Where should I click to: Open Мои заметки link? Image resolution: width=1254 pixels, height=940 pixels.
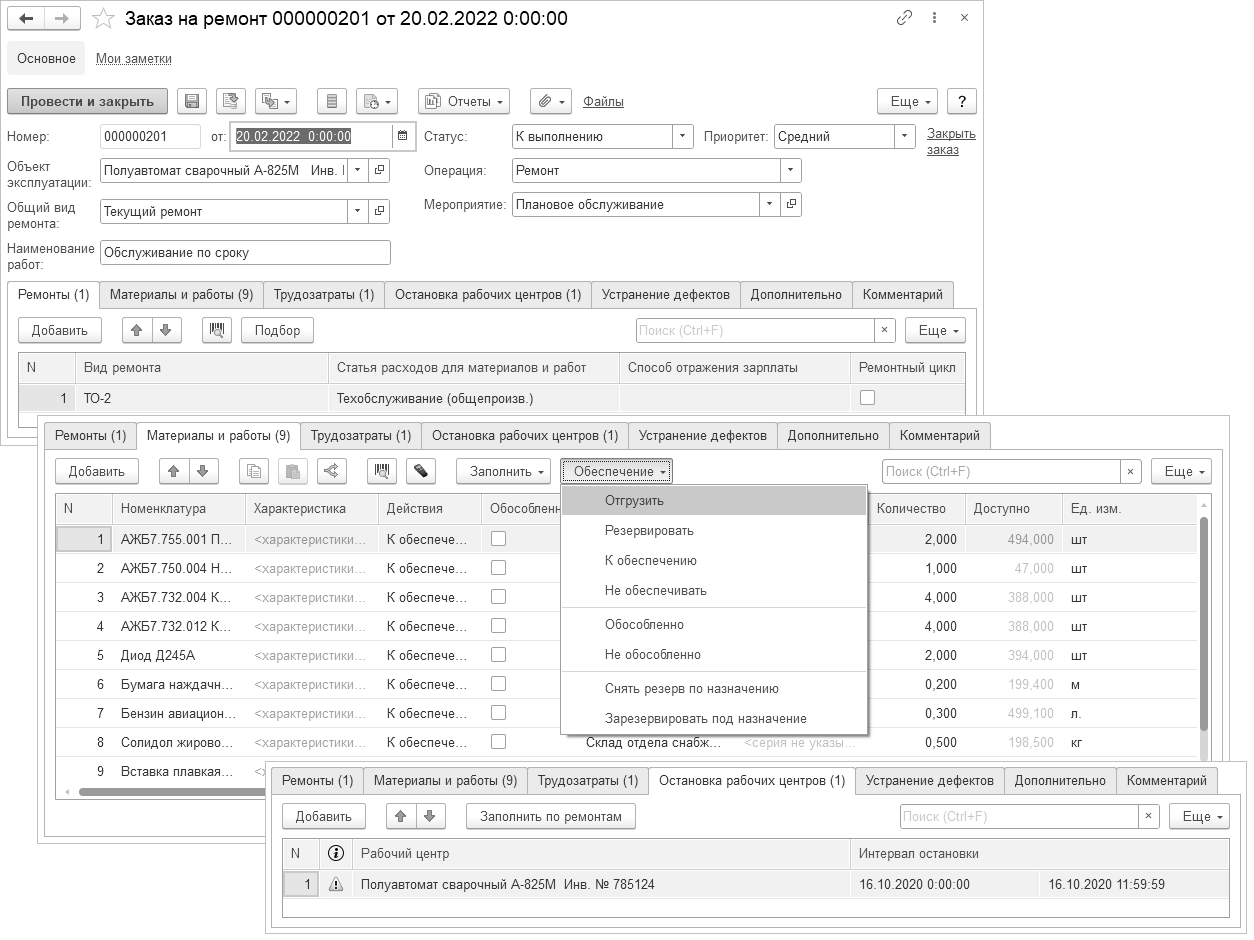(134, 58)
